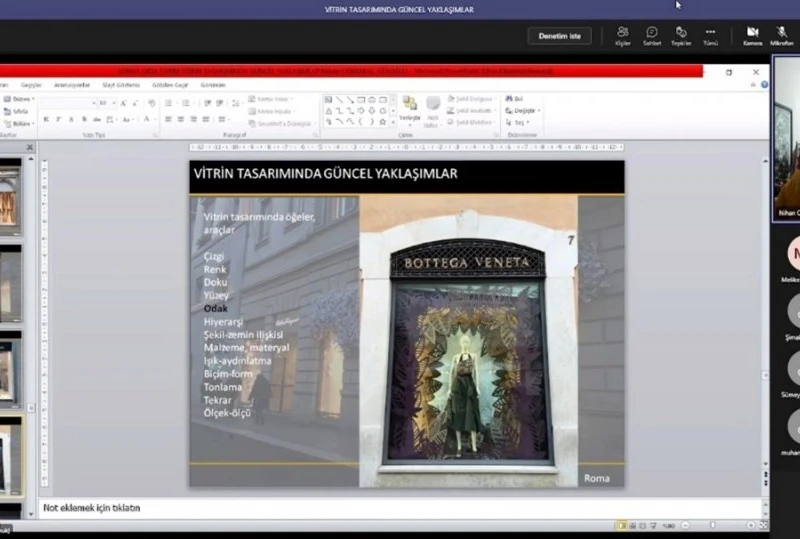Toggle bold text formatting in ribbon
This screenshot has width=800, height=539.
tap(46, 119)
